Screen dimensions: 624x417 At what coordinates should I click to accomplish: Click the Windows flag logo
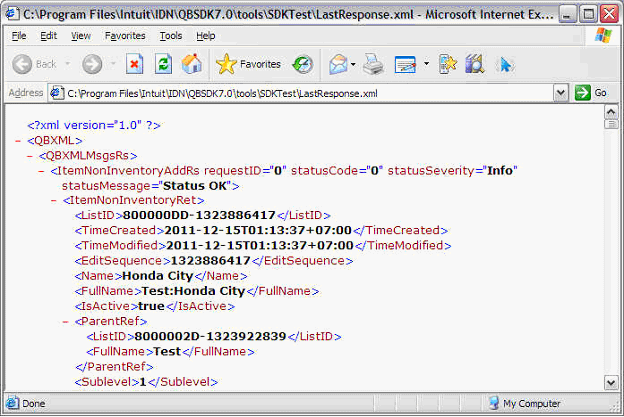(603, 36)
